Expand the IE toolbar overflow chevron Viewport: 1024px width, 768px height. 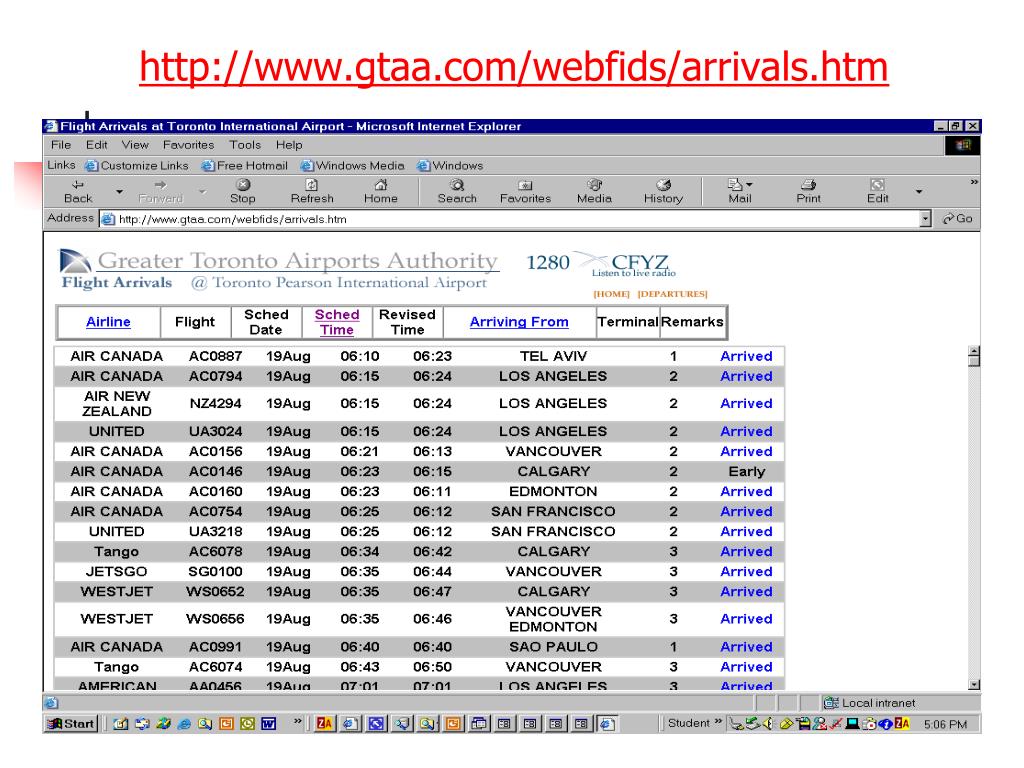[x=974, y=182]
